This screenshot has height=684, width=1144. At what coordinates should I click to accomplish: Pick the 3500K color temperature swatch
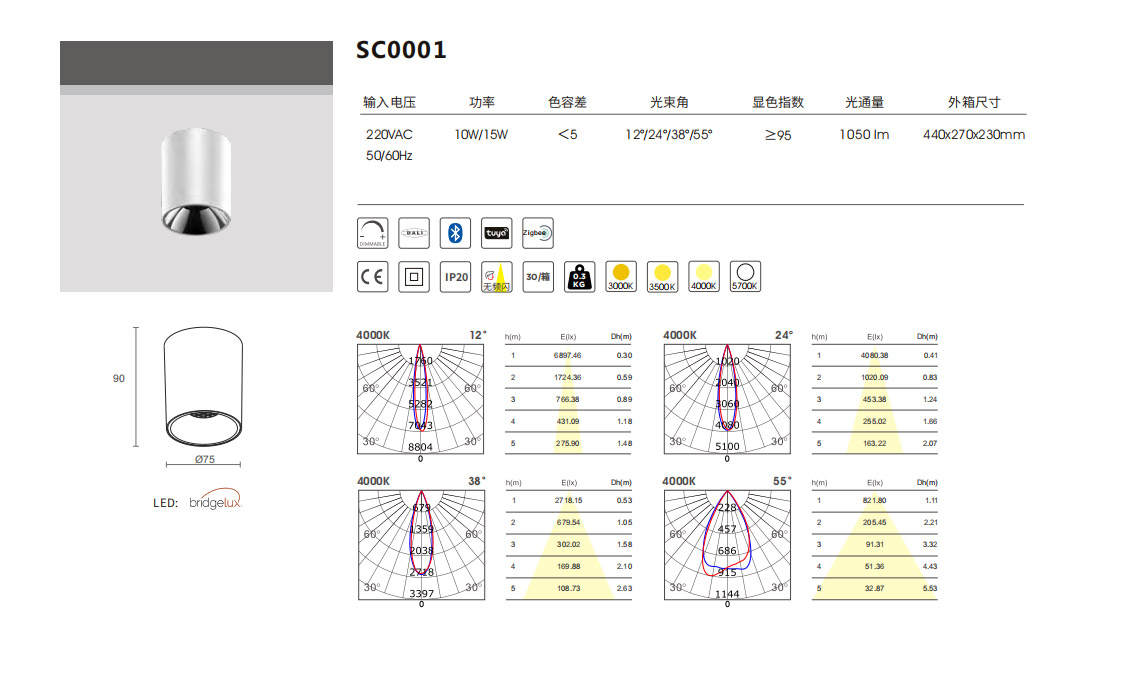662,277
